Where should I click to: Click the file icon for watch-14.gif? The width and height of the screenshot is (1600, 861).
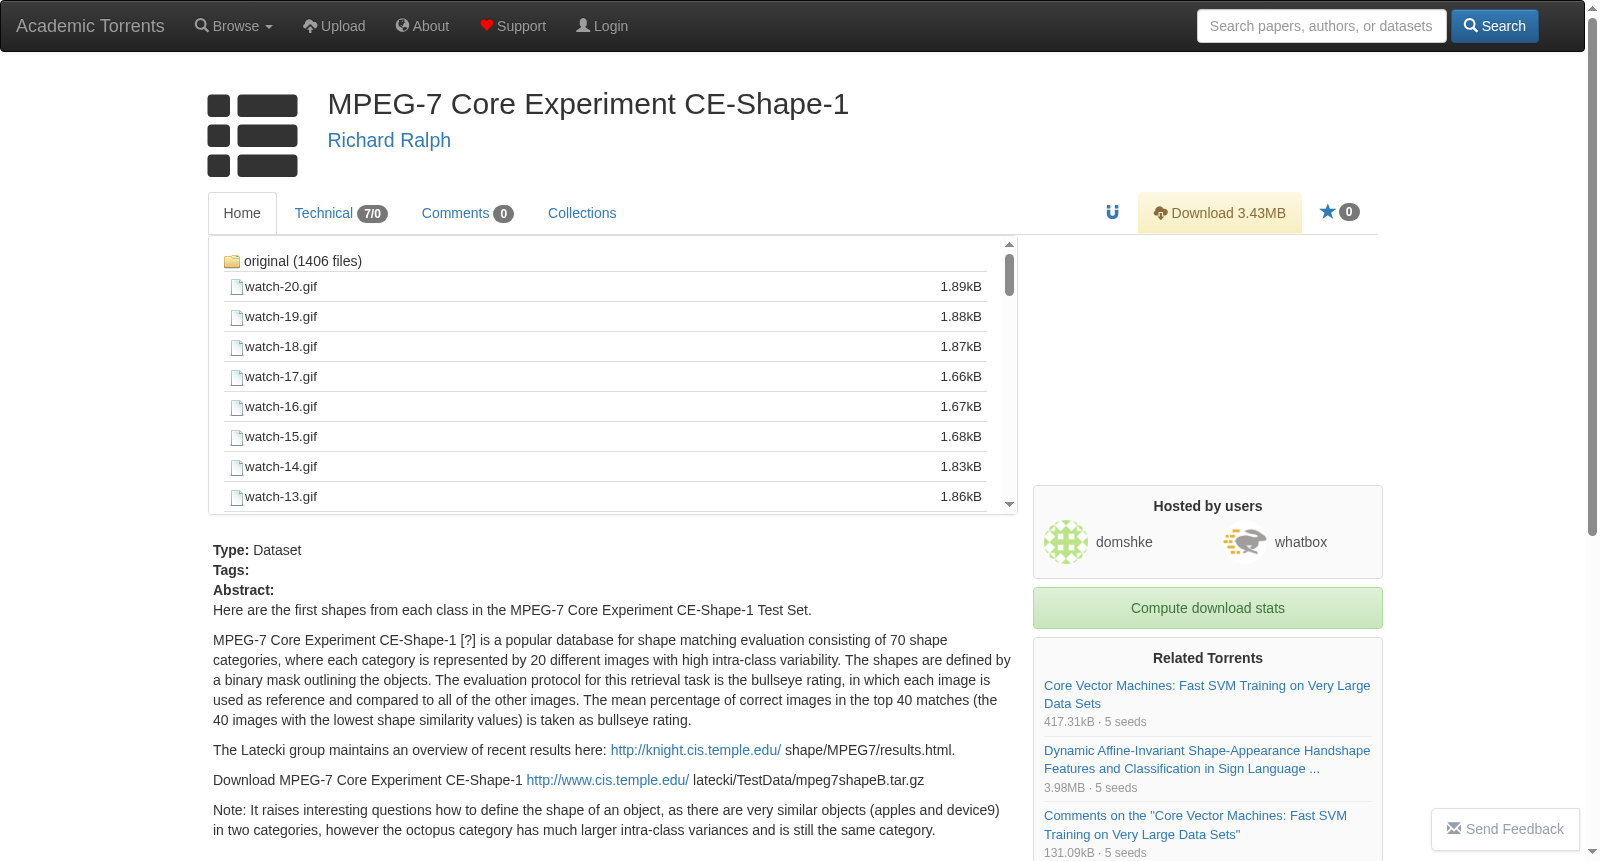237,467
